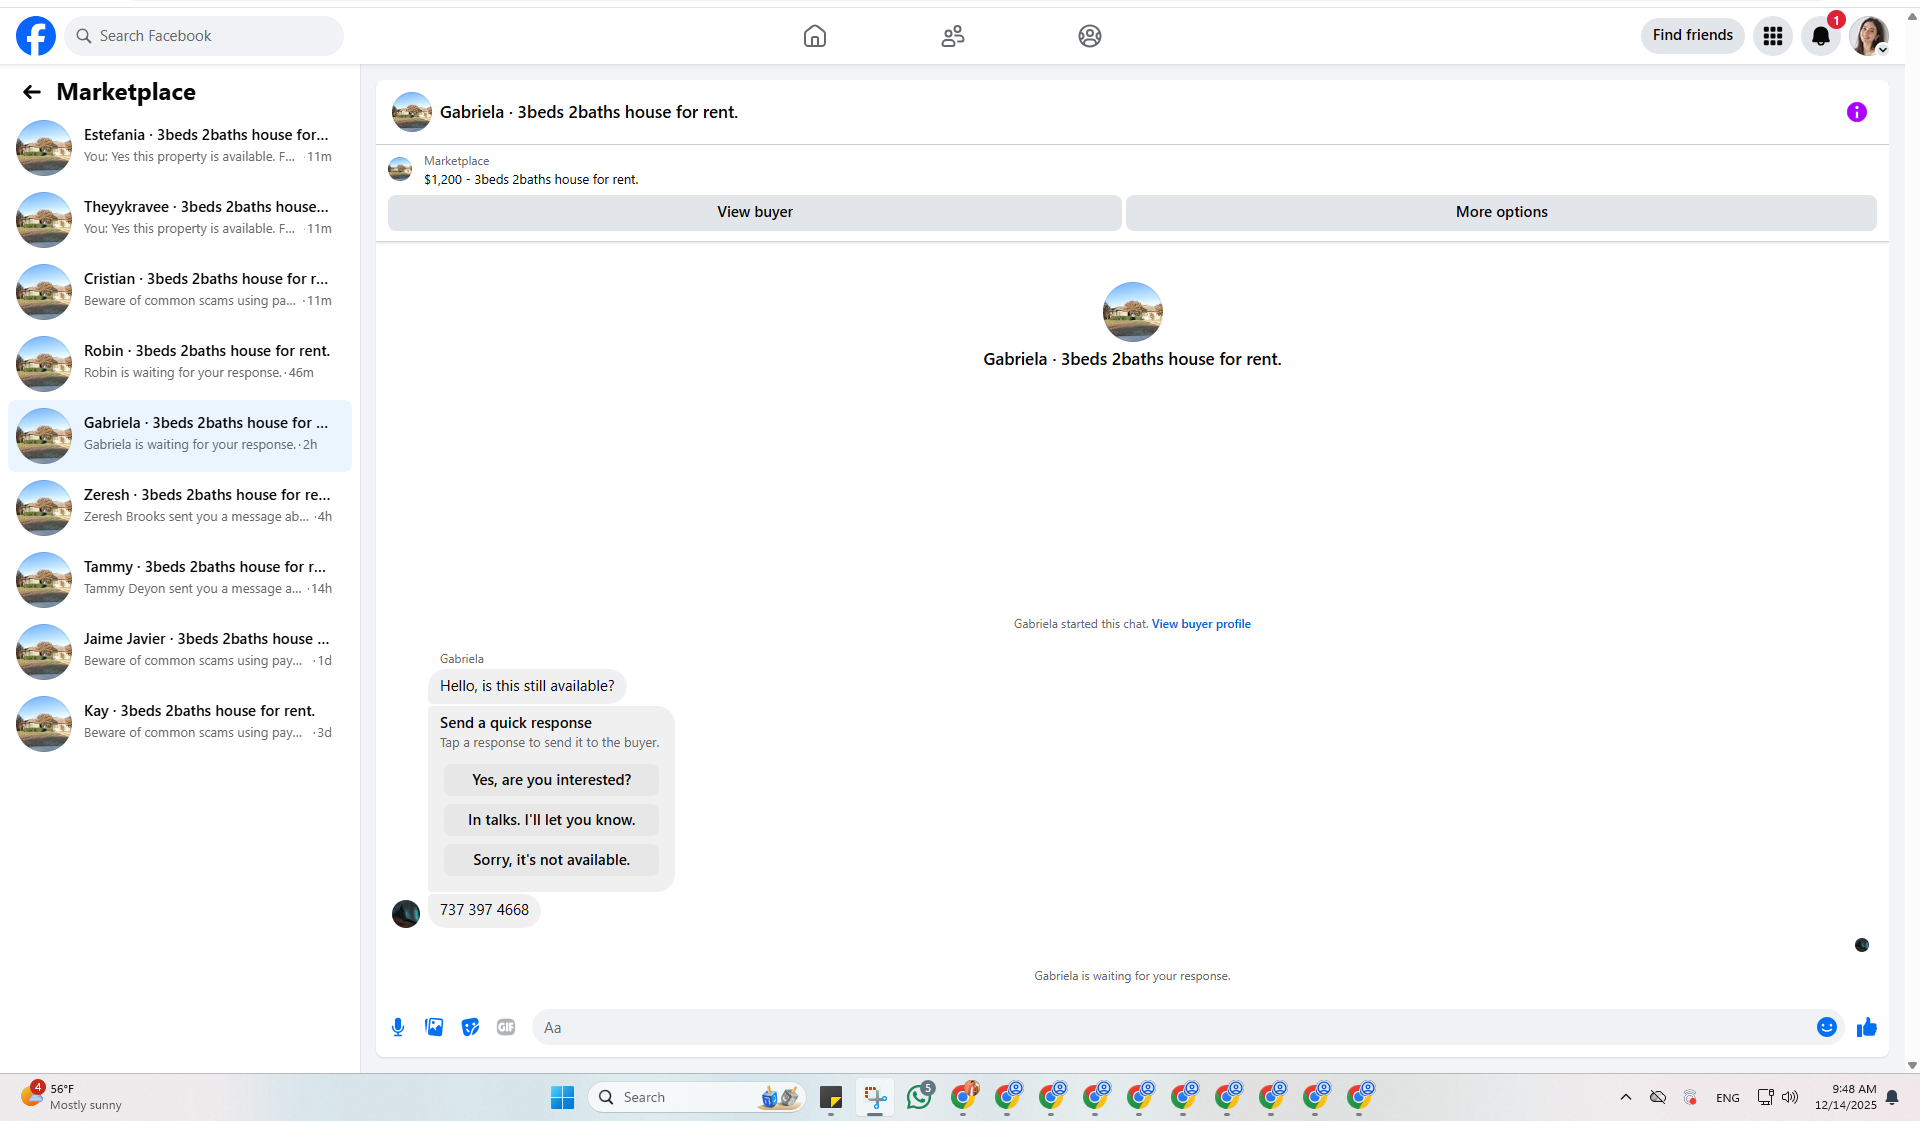Open the clock showing 9:48 AM
Viewport: 1920px width, 1121px height.
click(x=1846, y=1097)
